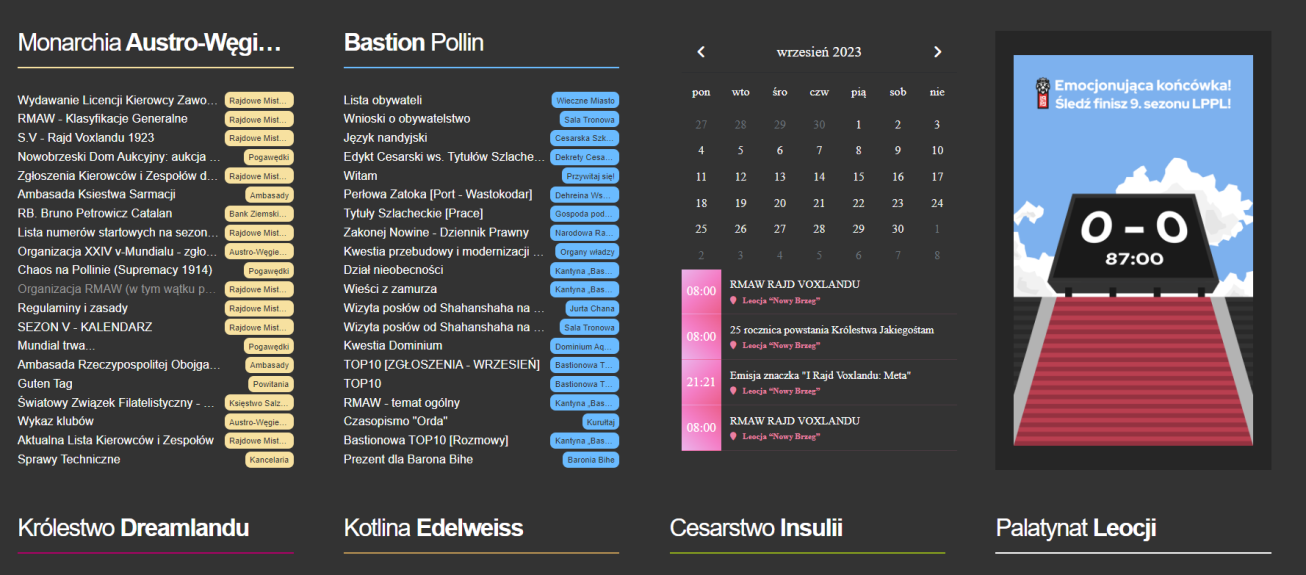The image size is (1306, 575).
Task: Click the 21:21 event time block
Action: [x=701, y=382]
